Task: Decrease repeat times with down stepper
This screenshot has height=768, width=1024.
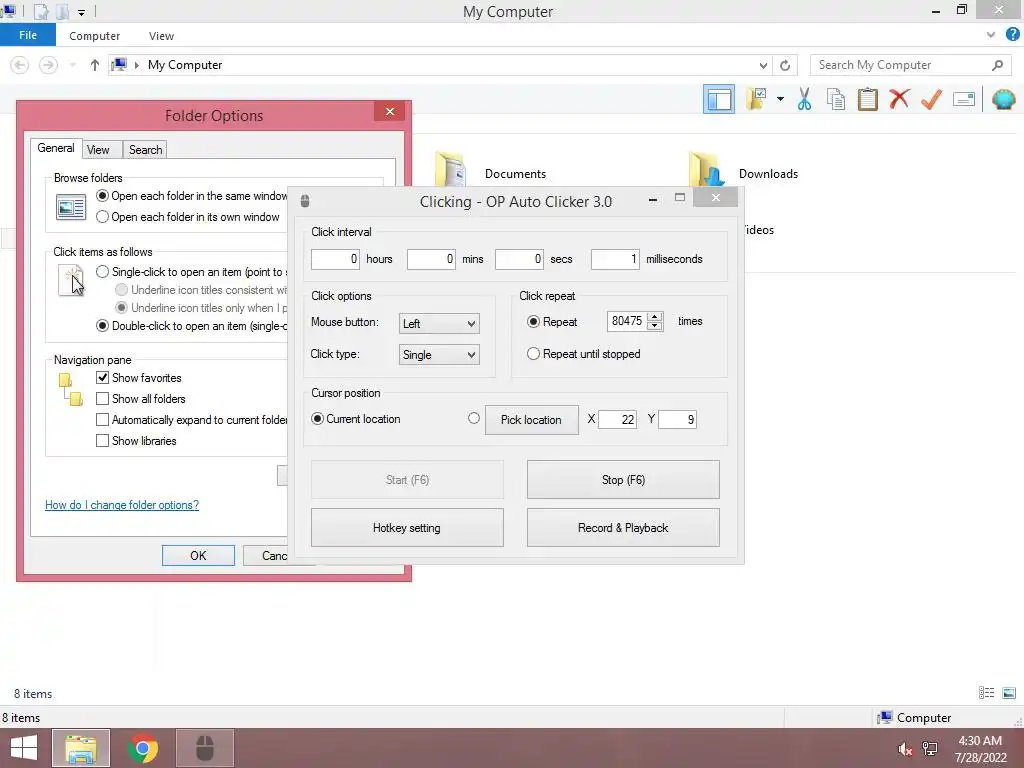Action: (654, 325)
